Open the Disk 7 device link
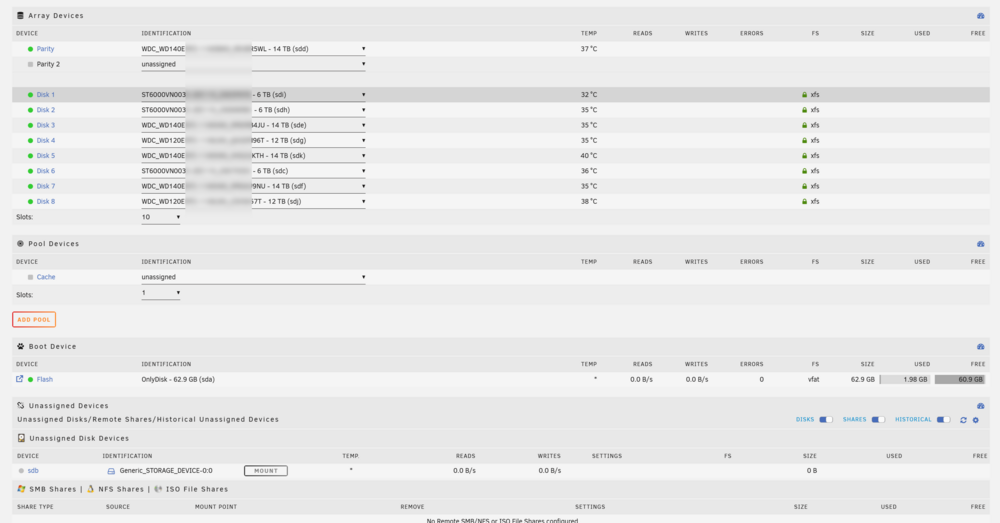The image size is (1000, 523). pyautogui.click(x=45, y=187)
